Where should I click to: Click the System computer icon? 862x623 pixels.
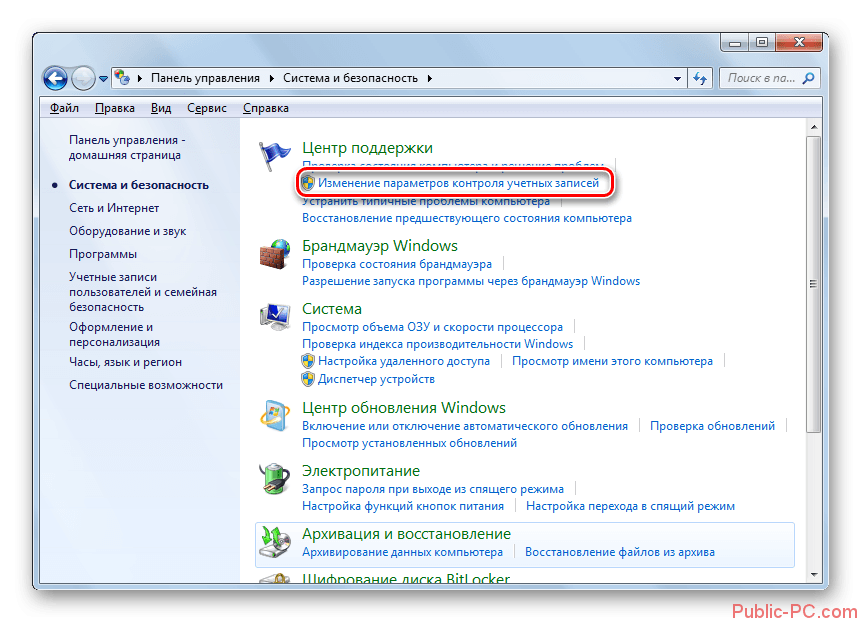275,318
